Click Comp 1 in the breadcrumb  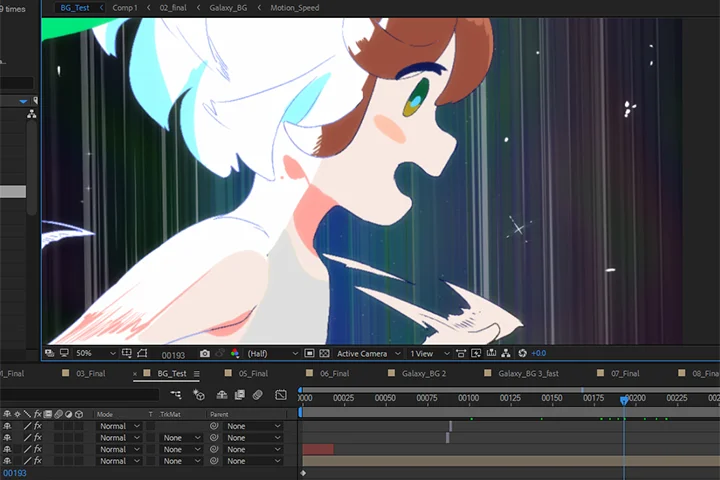coord(124,8)
